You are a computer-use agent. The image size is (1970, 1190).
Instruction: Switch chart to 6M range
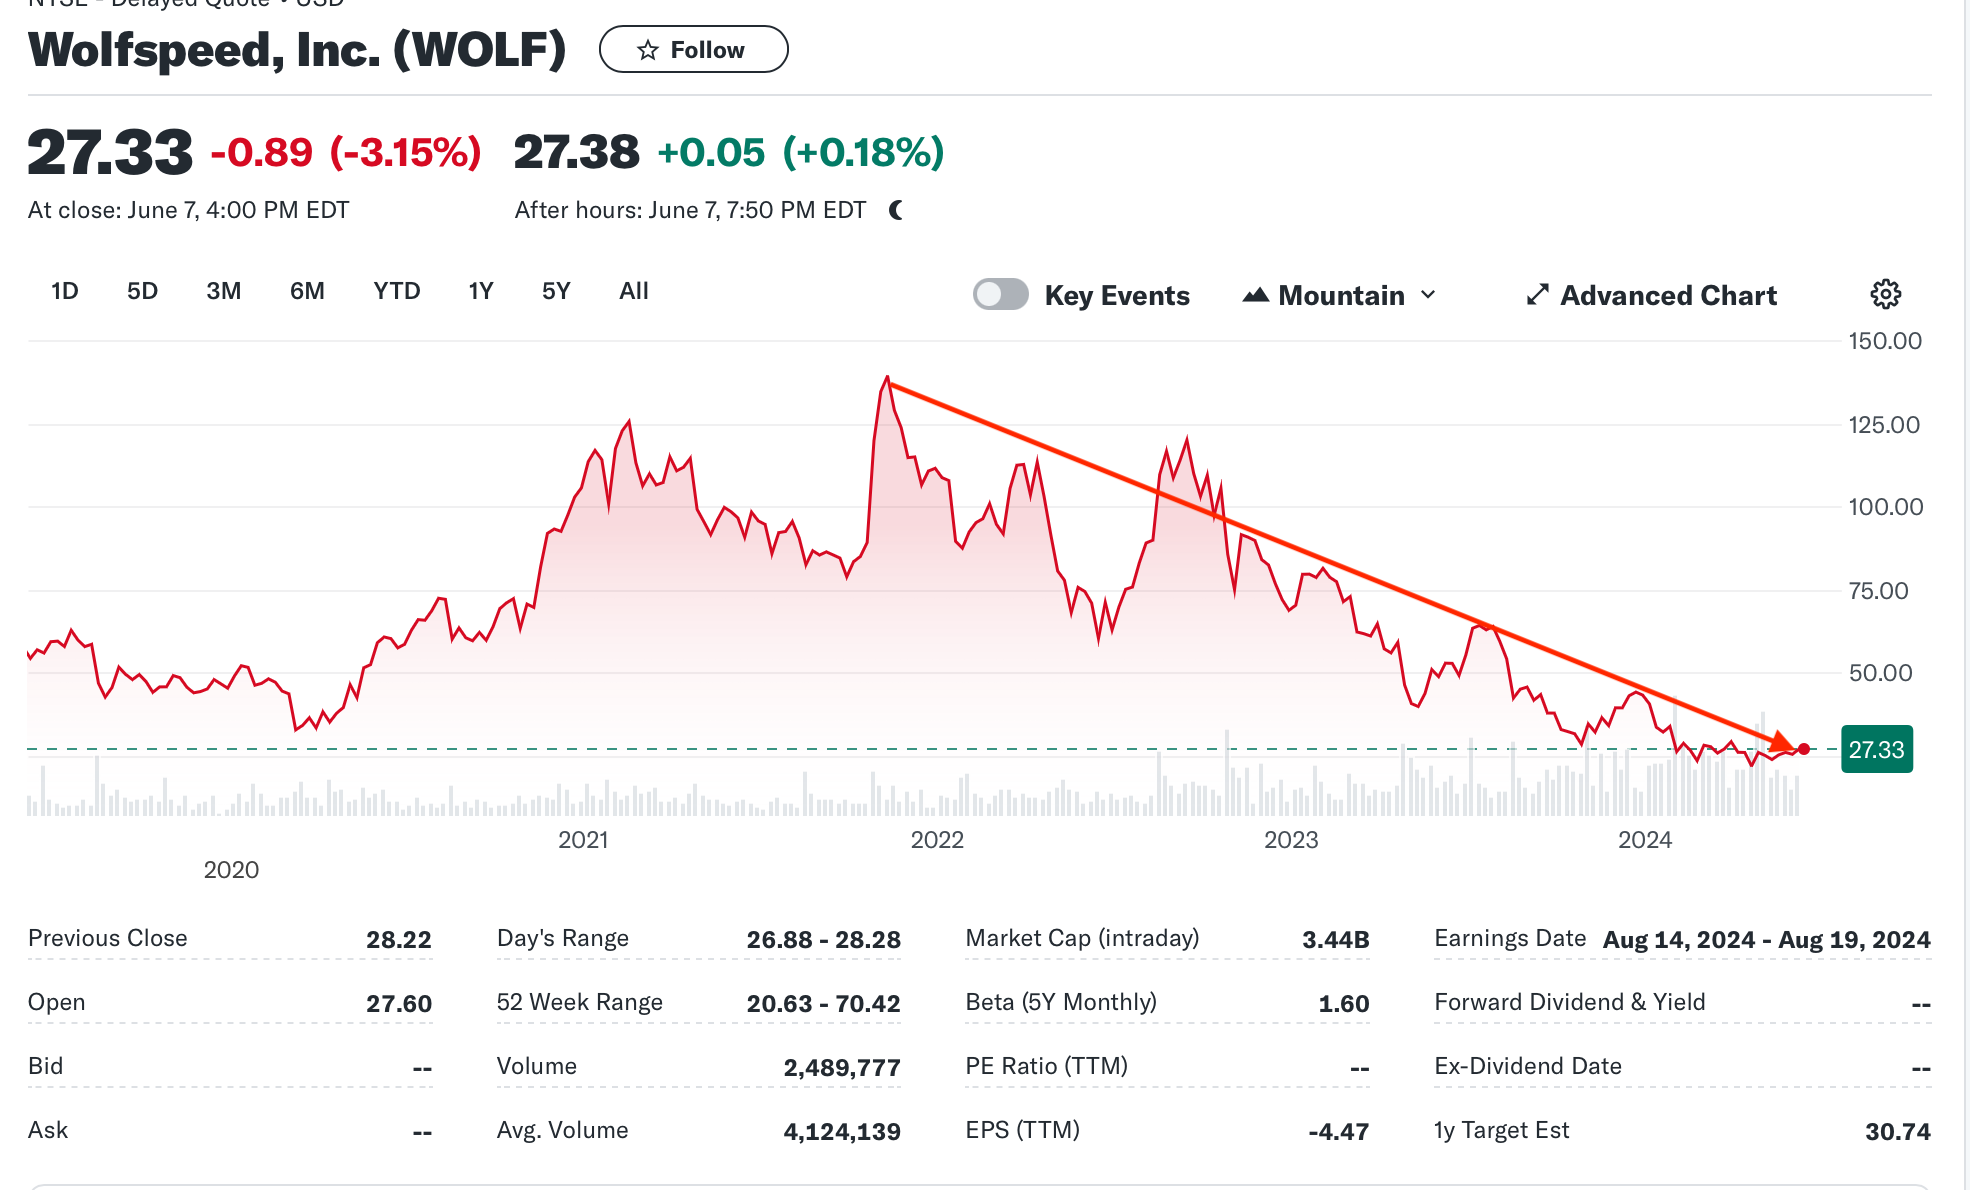pyautogui.click(x=307, y=291)
